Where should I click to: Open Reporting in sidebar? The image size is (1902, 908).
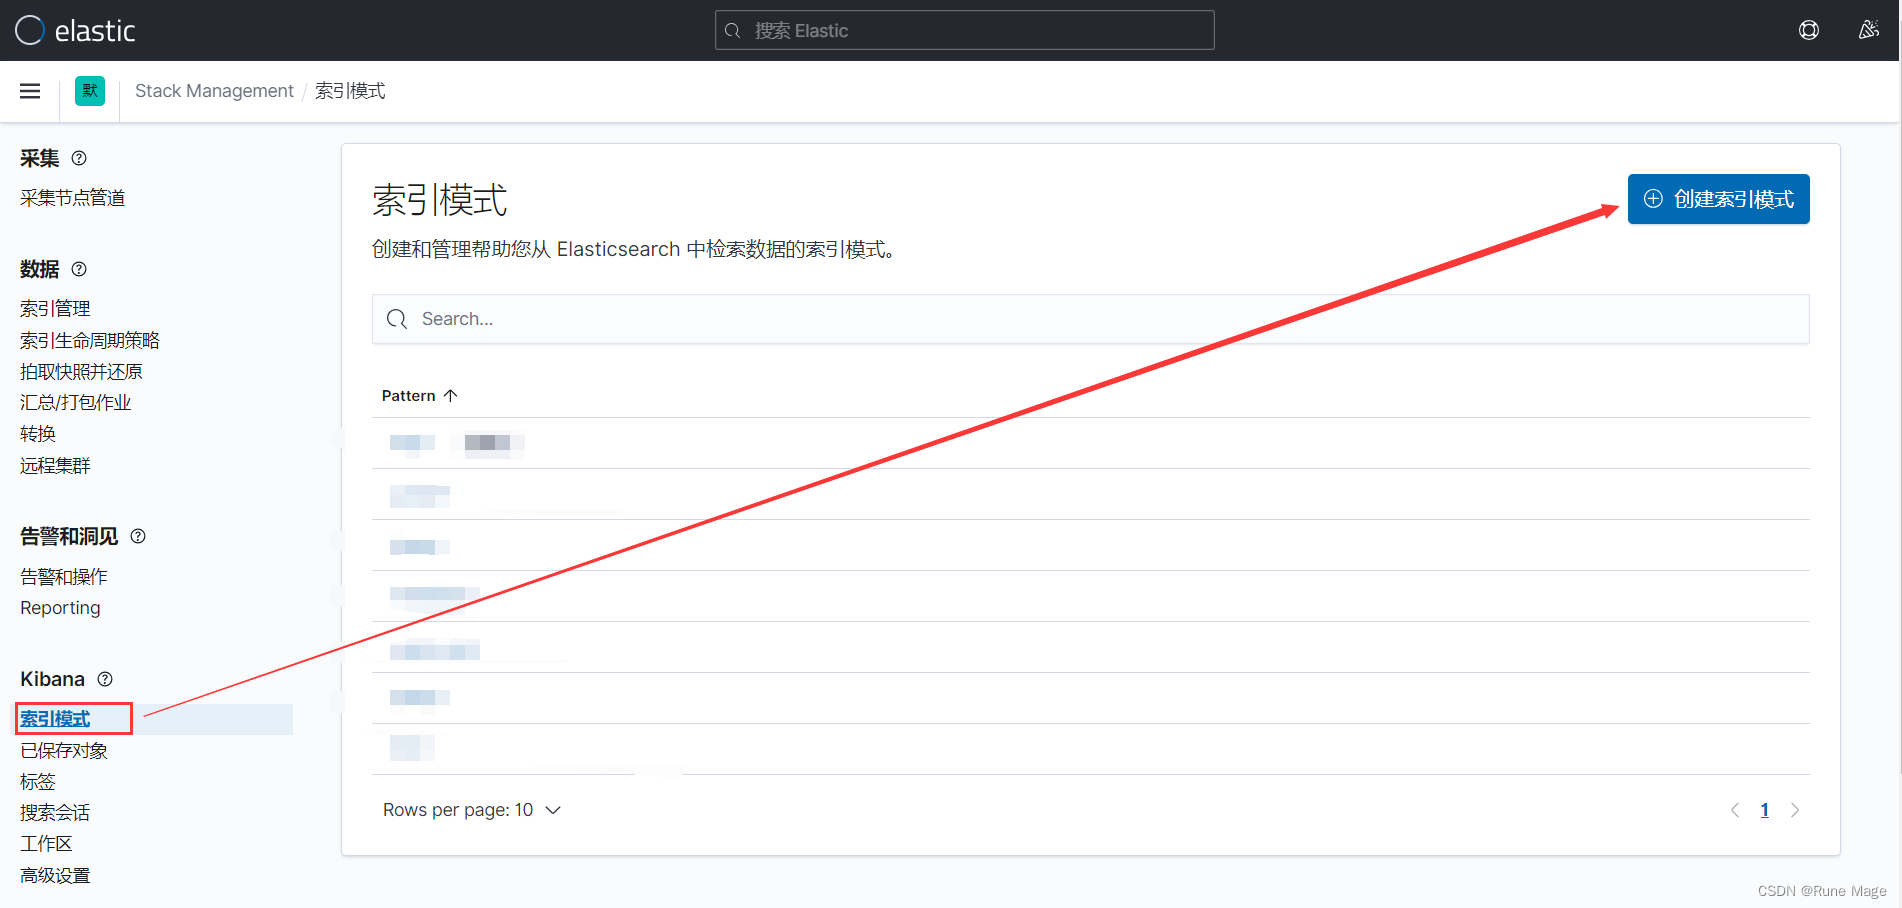[x=60, y=608]
